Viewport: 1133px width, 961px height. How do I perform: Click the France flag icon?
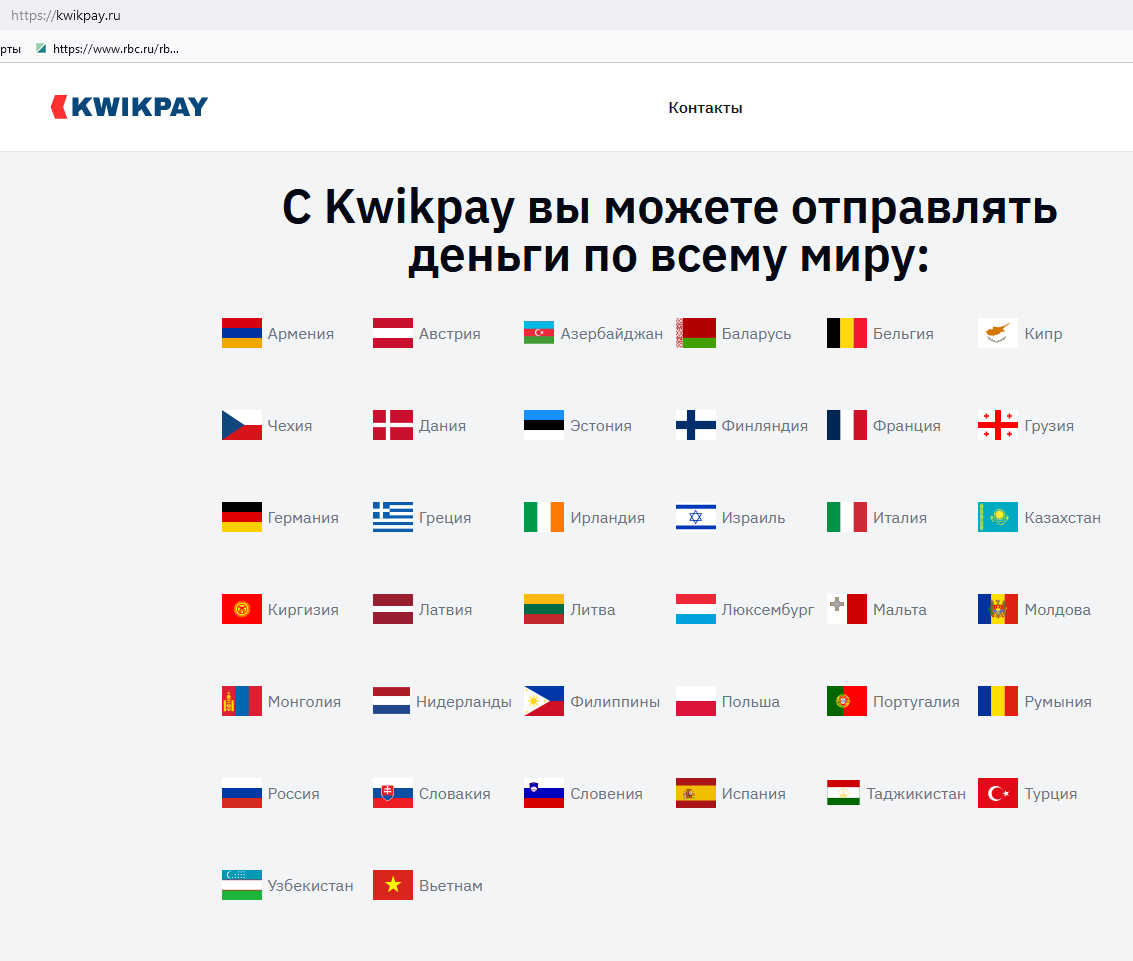click(847, 425)
